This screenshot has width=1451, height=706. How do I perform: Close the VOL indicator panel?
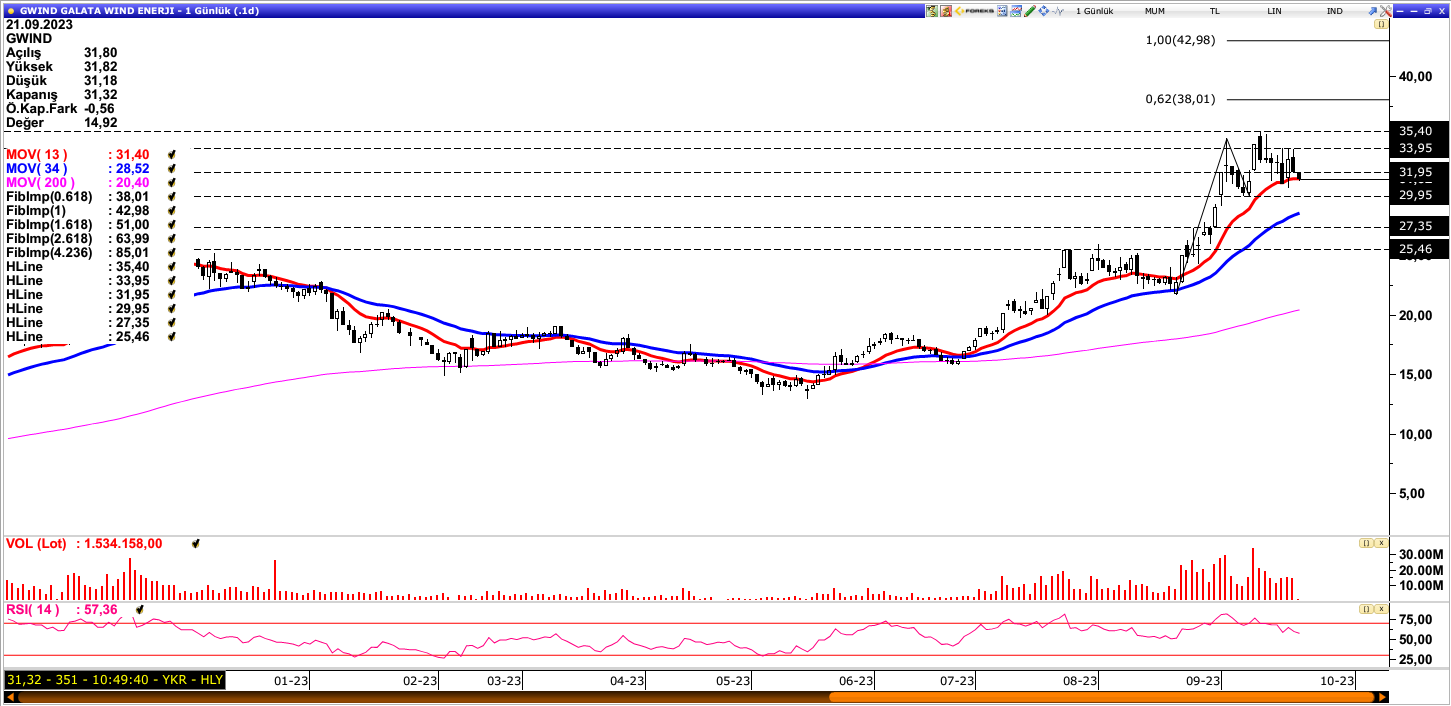point(1380,543)
